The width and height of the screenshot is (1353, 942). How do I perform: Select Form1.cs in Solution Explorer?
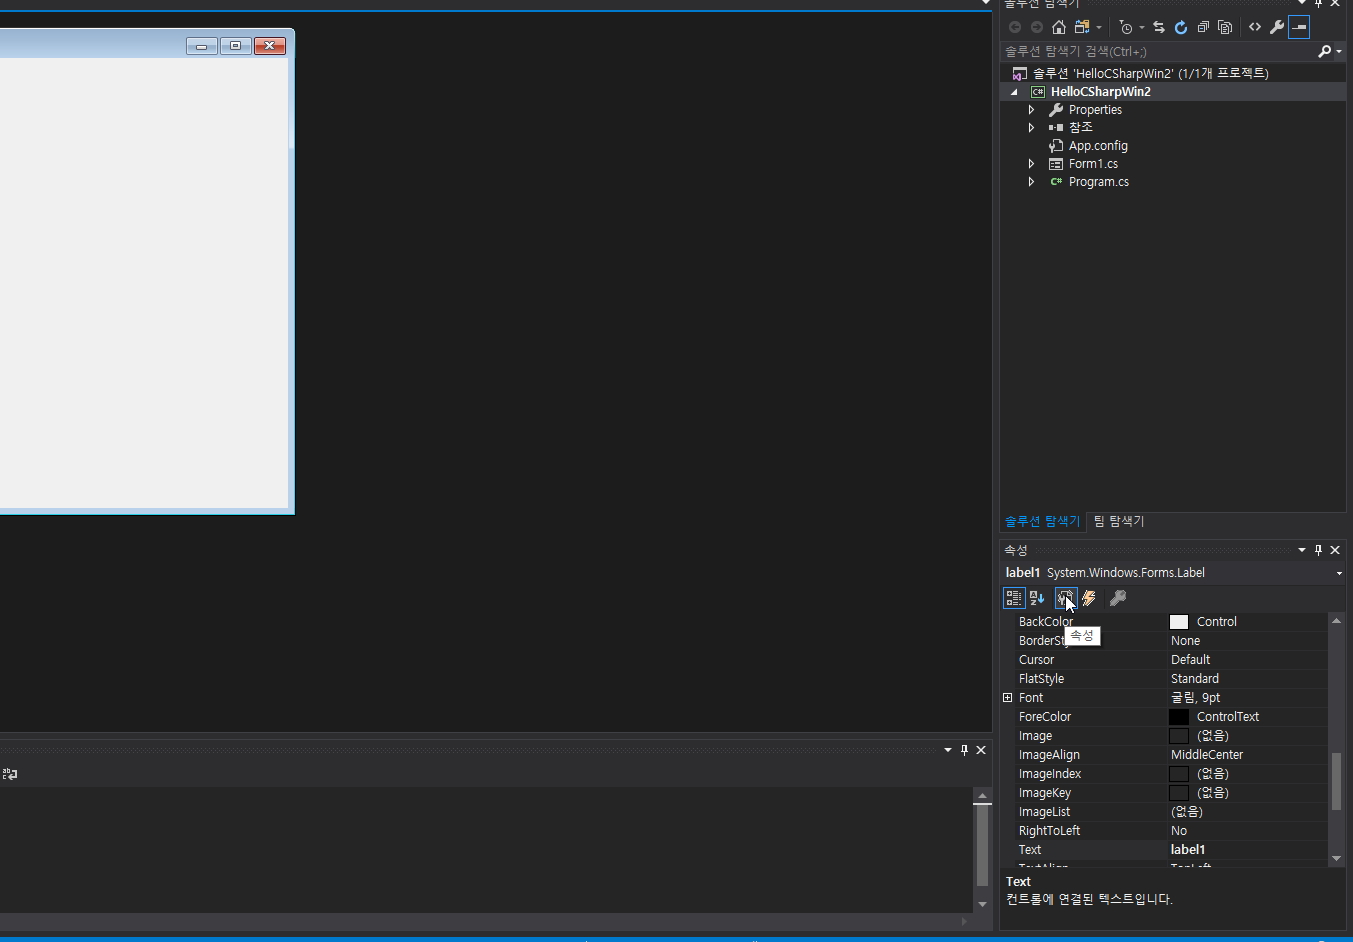coord(1093,164)
